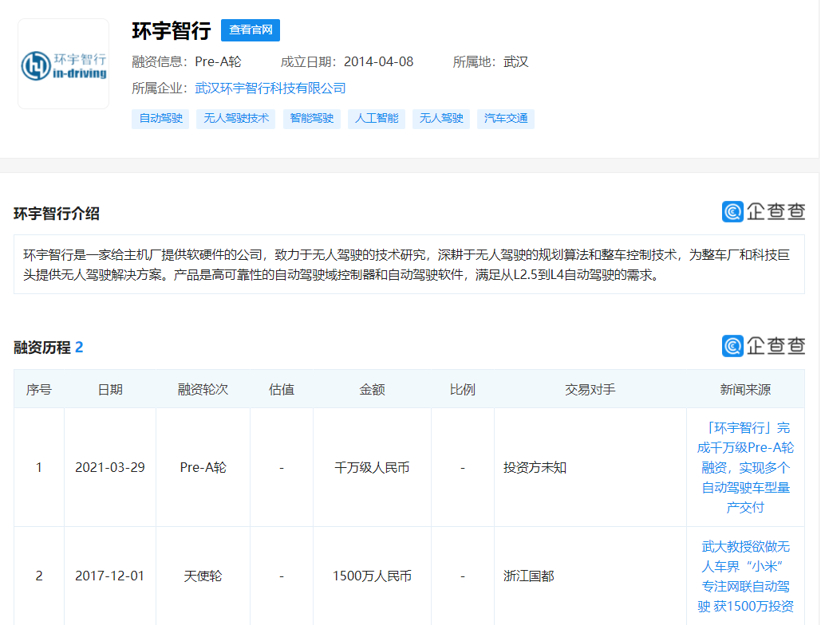820x625 pixels.
Task: Open the 查看官网 official site button
Action: [x=250, y=30]
